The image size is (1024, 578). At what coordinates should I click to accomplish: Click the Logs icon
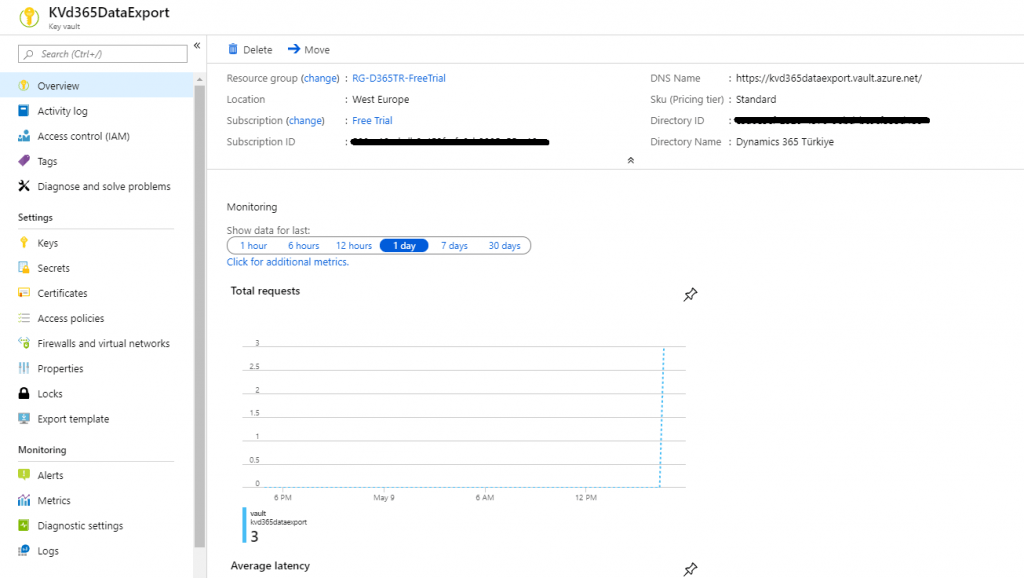pos(24,551)
